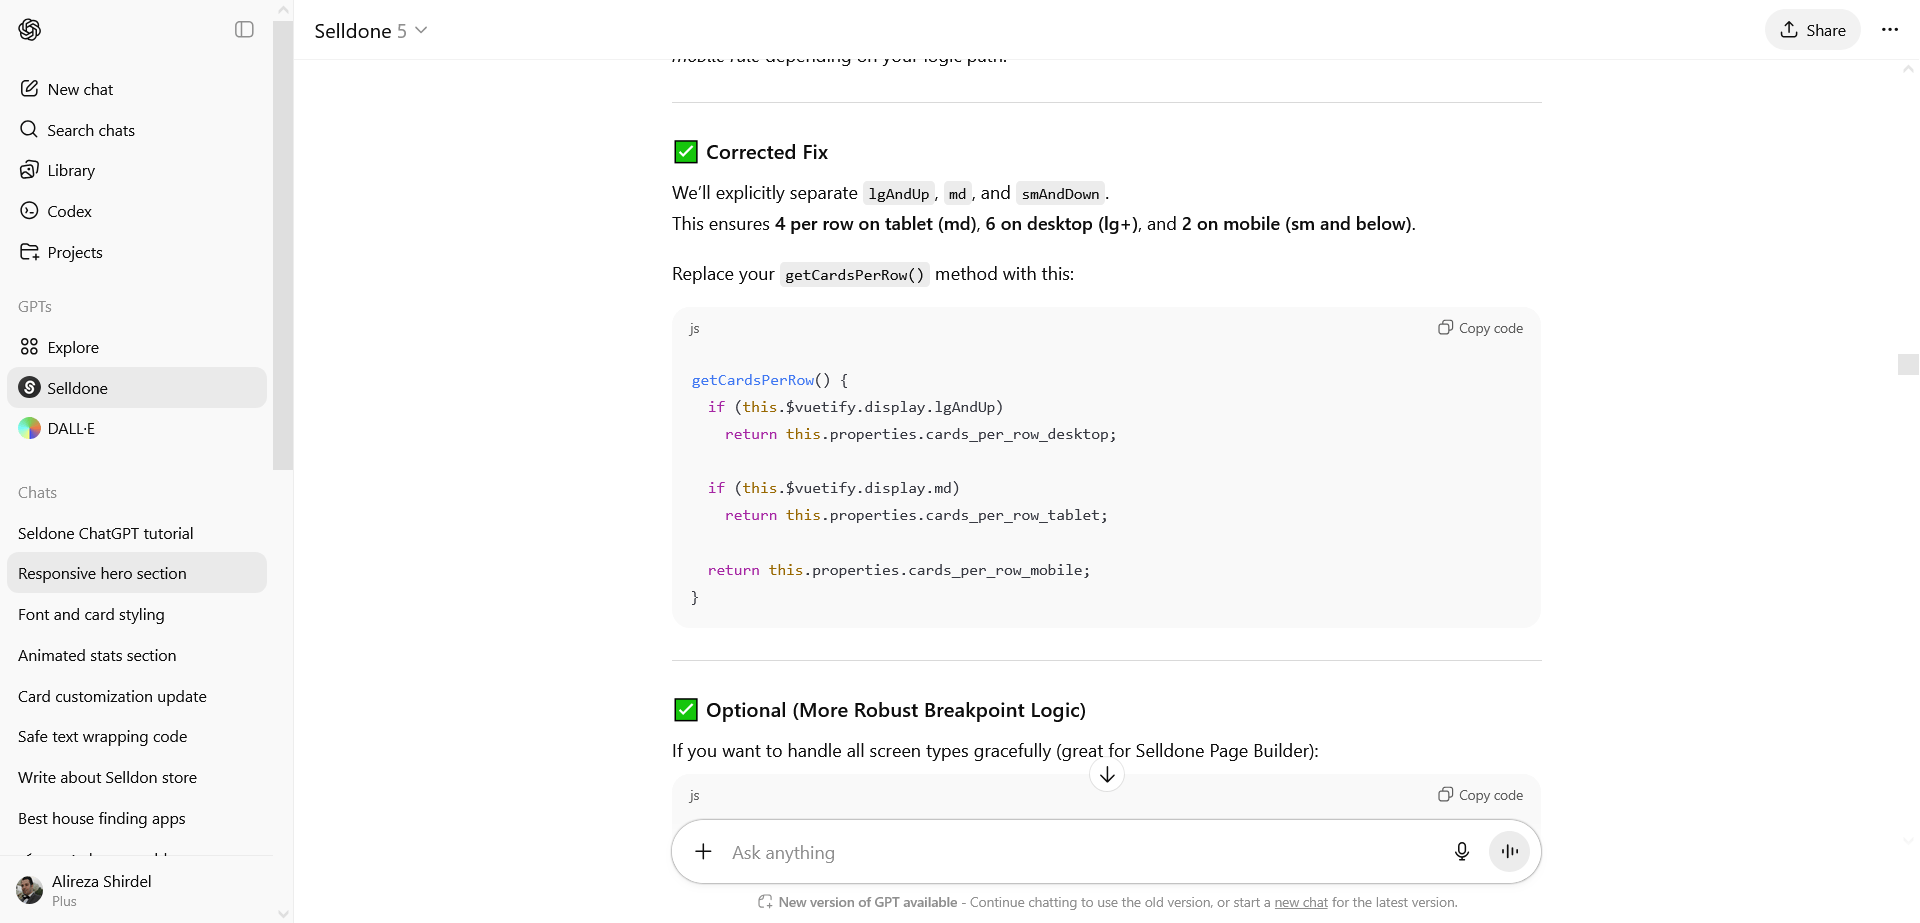Open the Responsive hero section chat
The width and height of the screenshot is (1920, 923).
(137, 573)
